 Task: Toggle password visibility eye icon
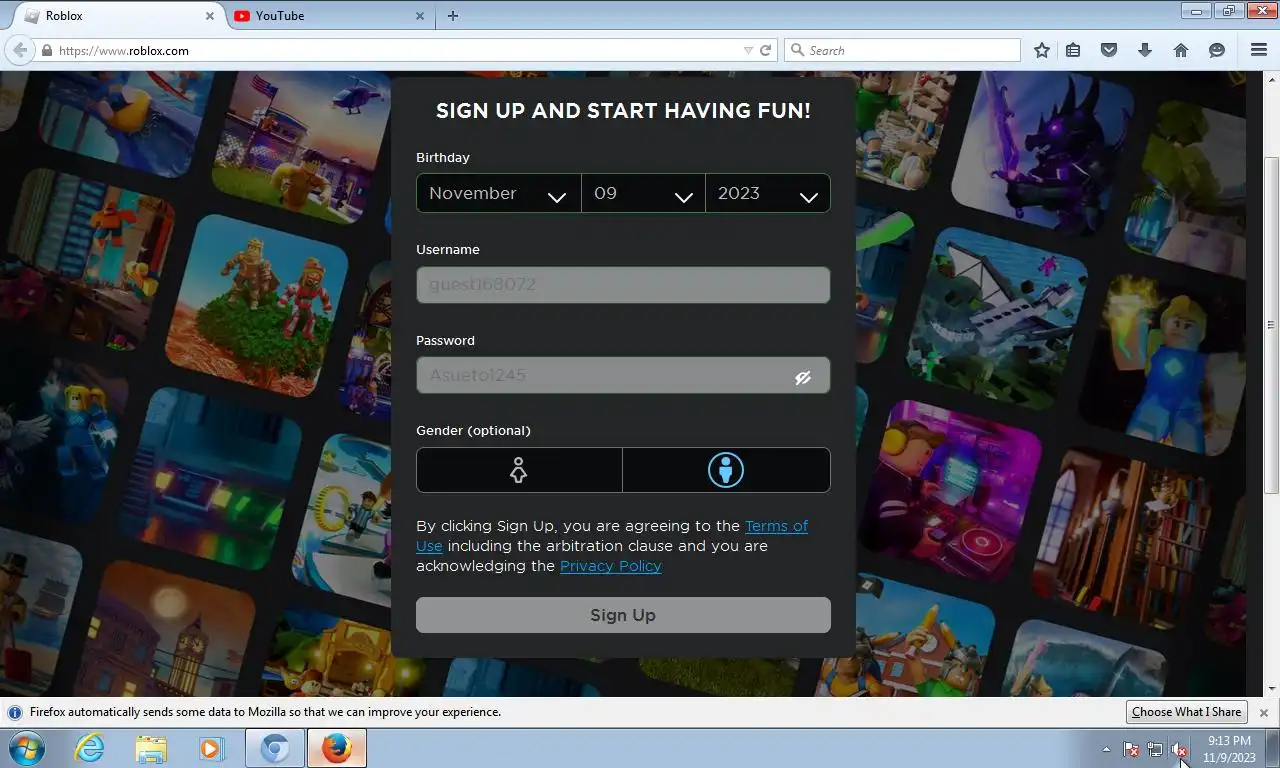[802, 377]
